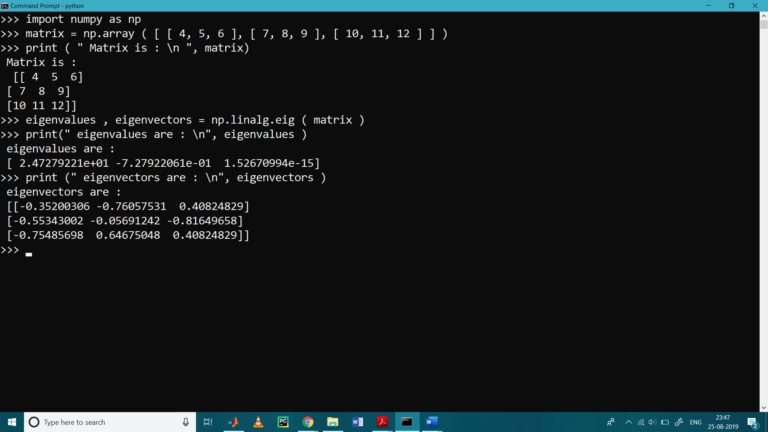Launch VLC media player from taskbar
Image resolution: width=768 pixels, height=432 pixels.
pyautogui.click(x=258, y=422)
